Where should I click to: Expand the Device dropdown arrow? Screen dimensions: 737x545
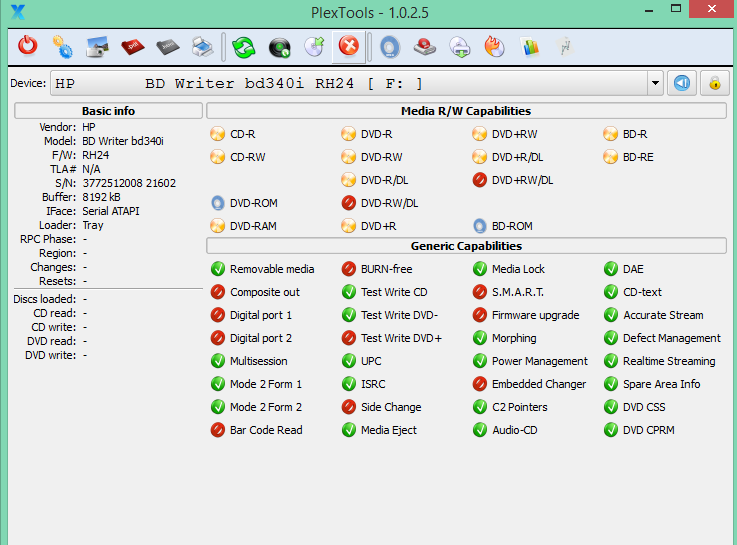[x=655, y=84]
